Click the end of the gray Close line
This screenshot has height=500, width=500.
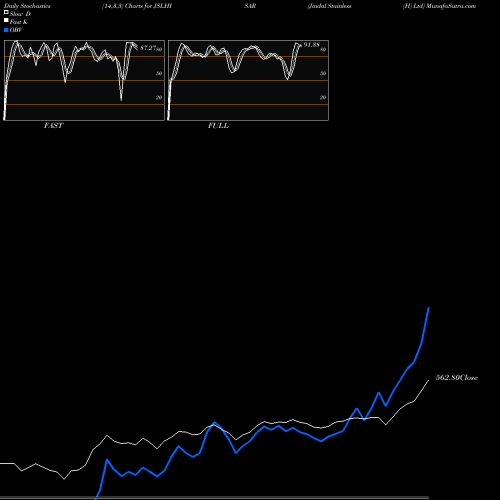tap(429, 380)
